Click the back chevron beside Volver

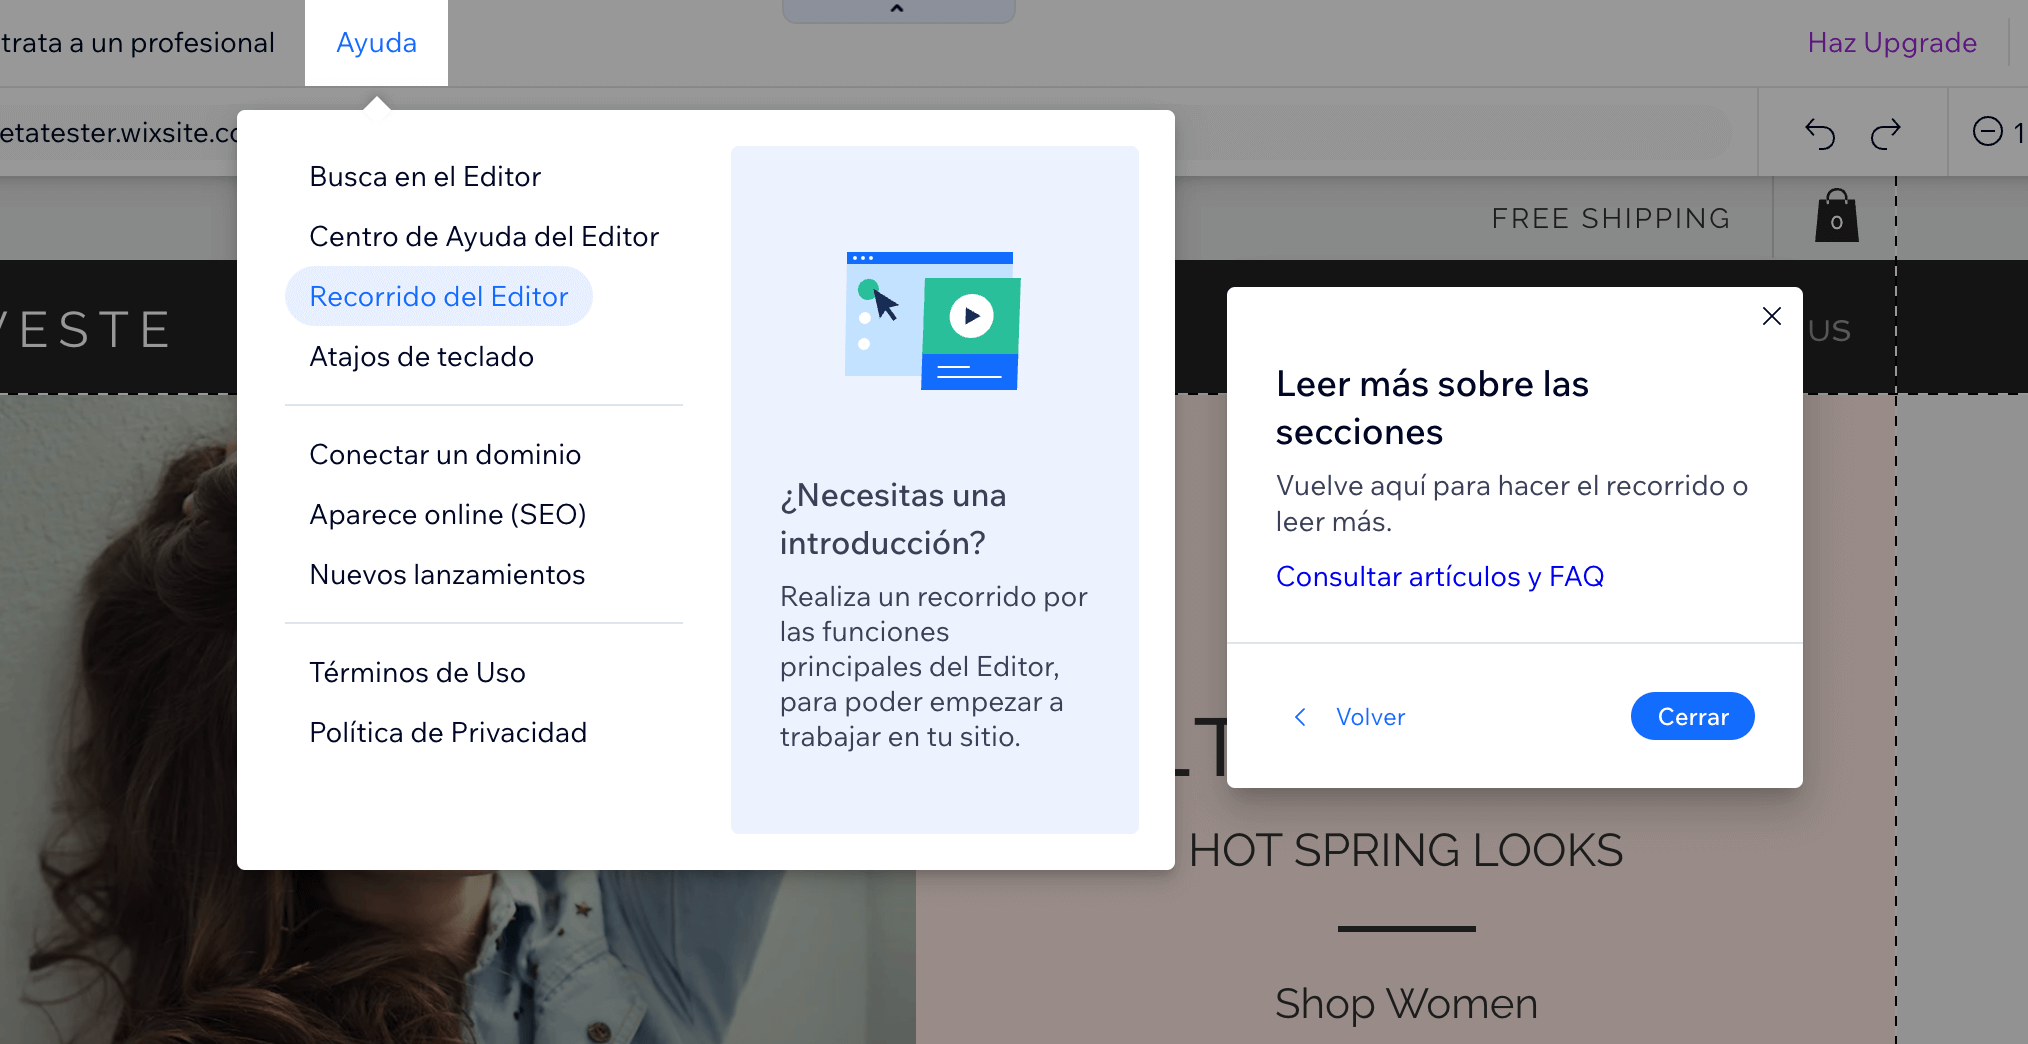point(1300,717)
